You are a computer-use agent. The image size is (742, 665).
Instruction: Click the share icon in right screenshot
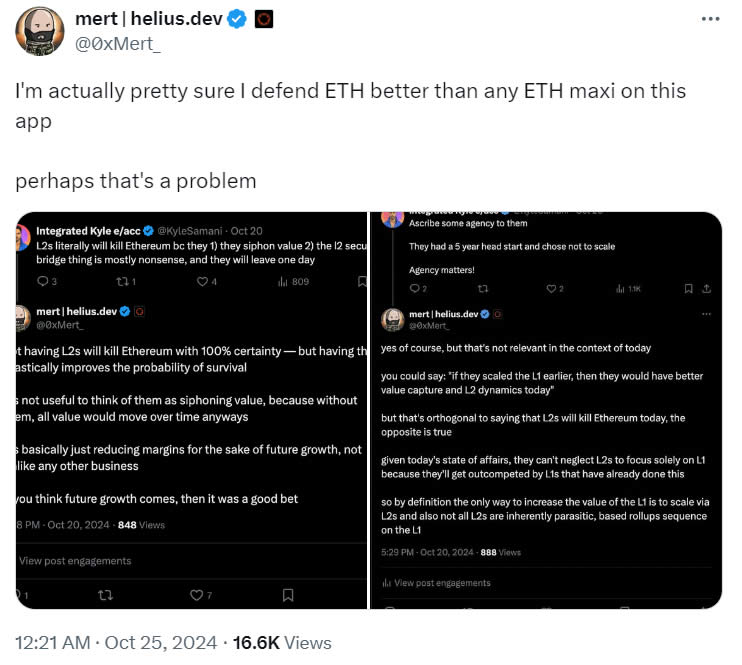point(707,288)
